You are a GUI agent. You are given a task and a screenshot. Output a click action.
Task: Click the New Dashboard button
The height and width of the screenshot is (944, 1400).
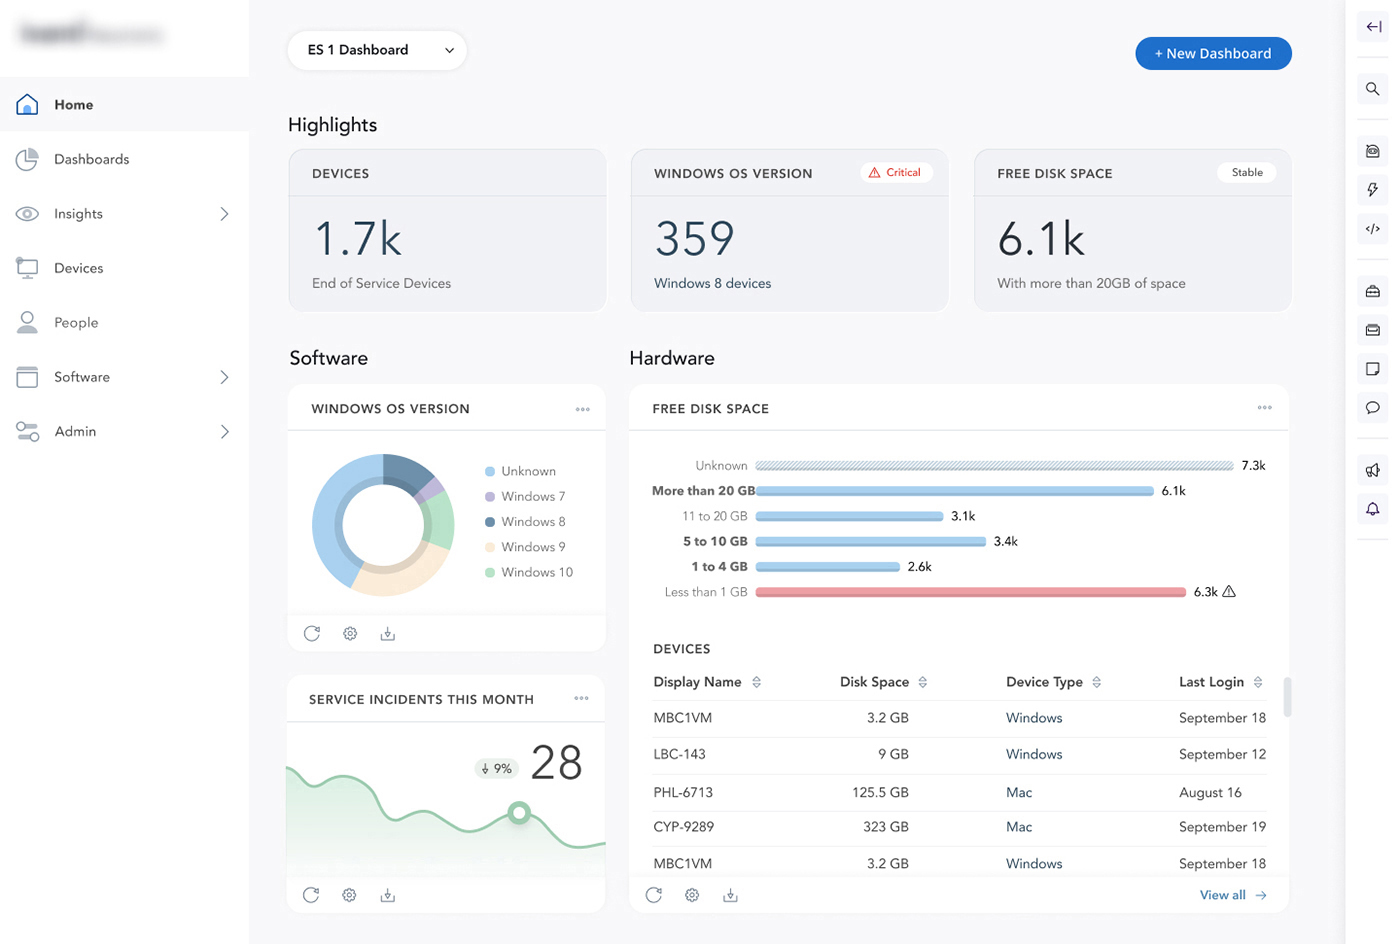pos(1212,54)
